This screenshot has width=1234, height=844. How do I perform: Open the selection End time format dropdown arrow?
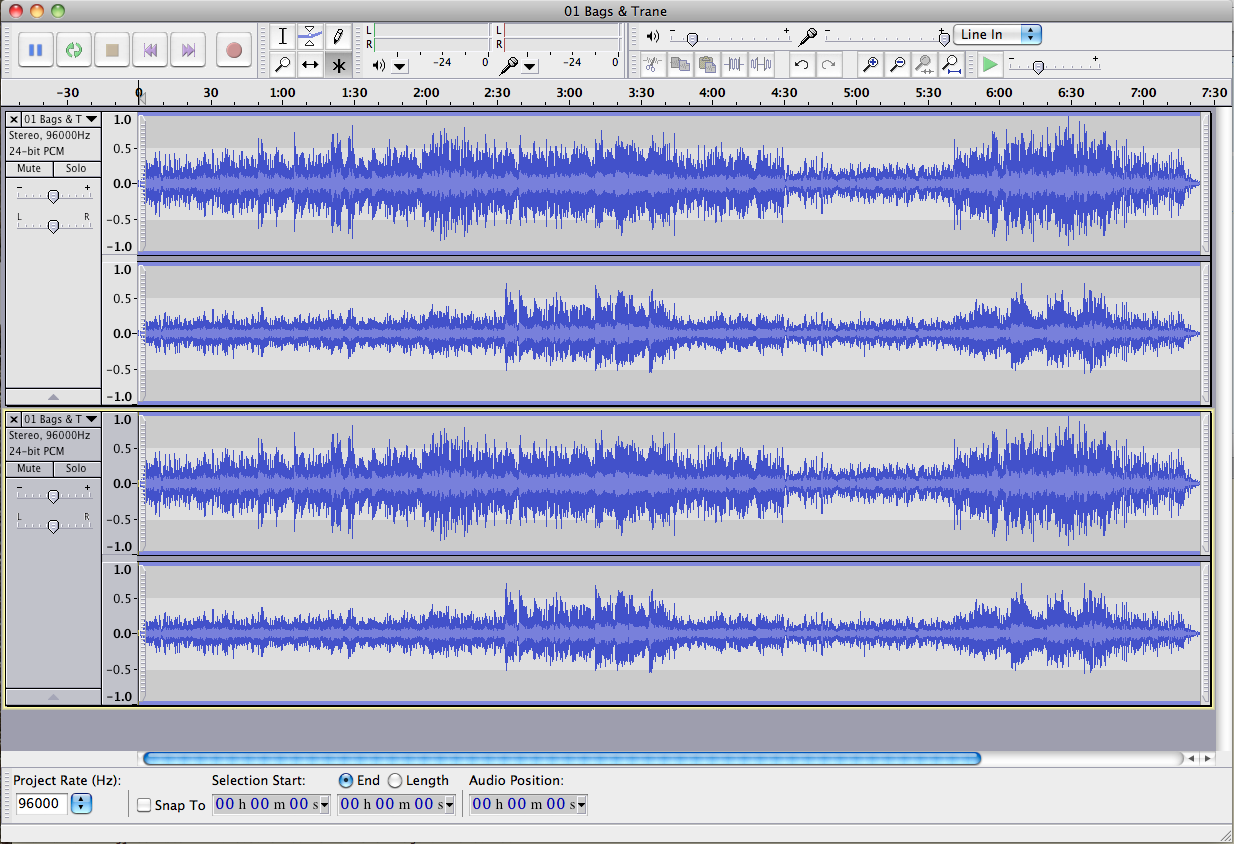tap(449, 805)
